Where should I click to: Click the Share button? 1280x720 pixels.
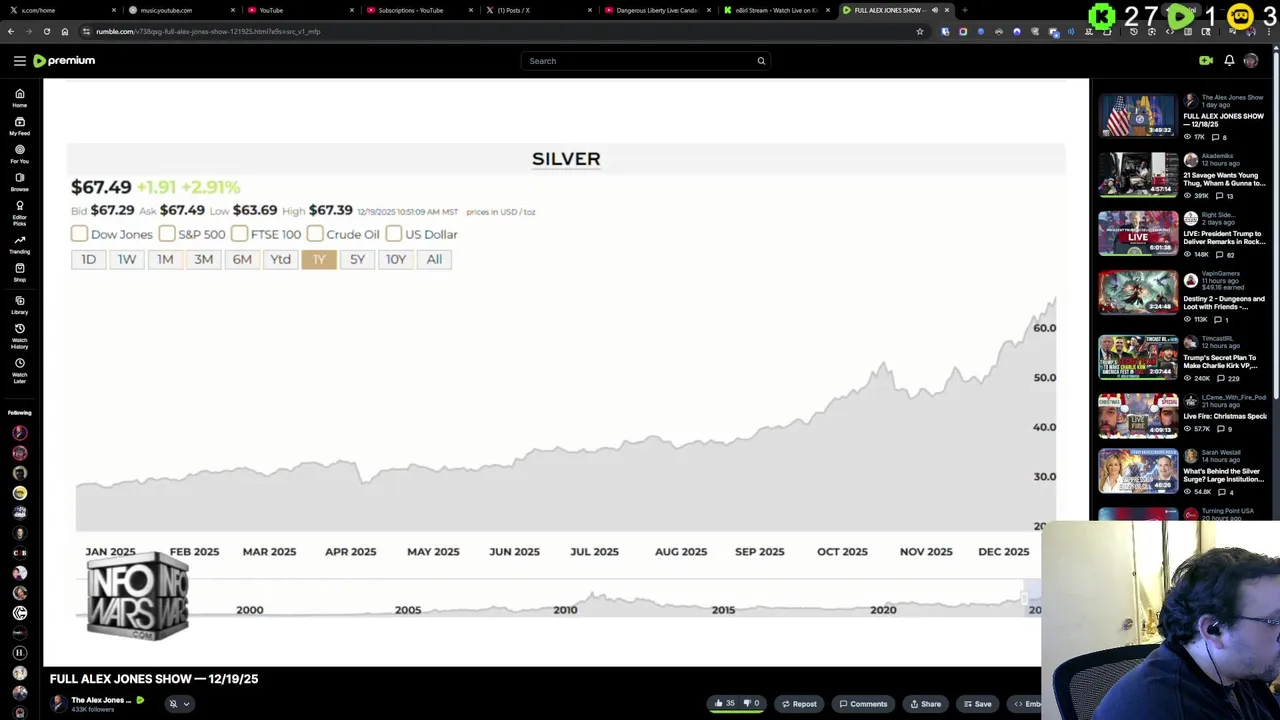tap(925, 703)
